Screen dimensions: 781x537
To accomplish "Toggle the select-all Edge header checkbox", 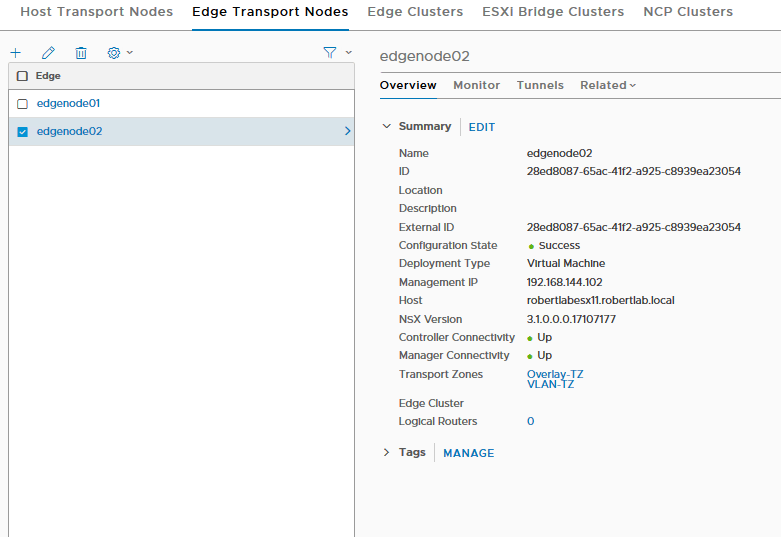I will pyautogui.click(x=22, y=76).
